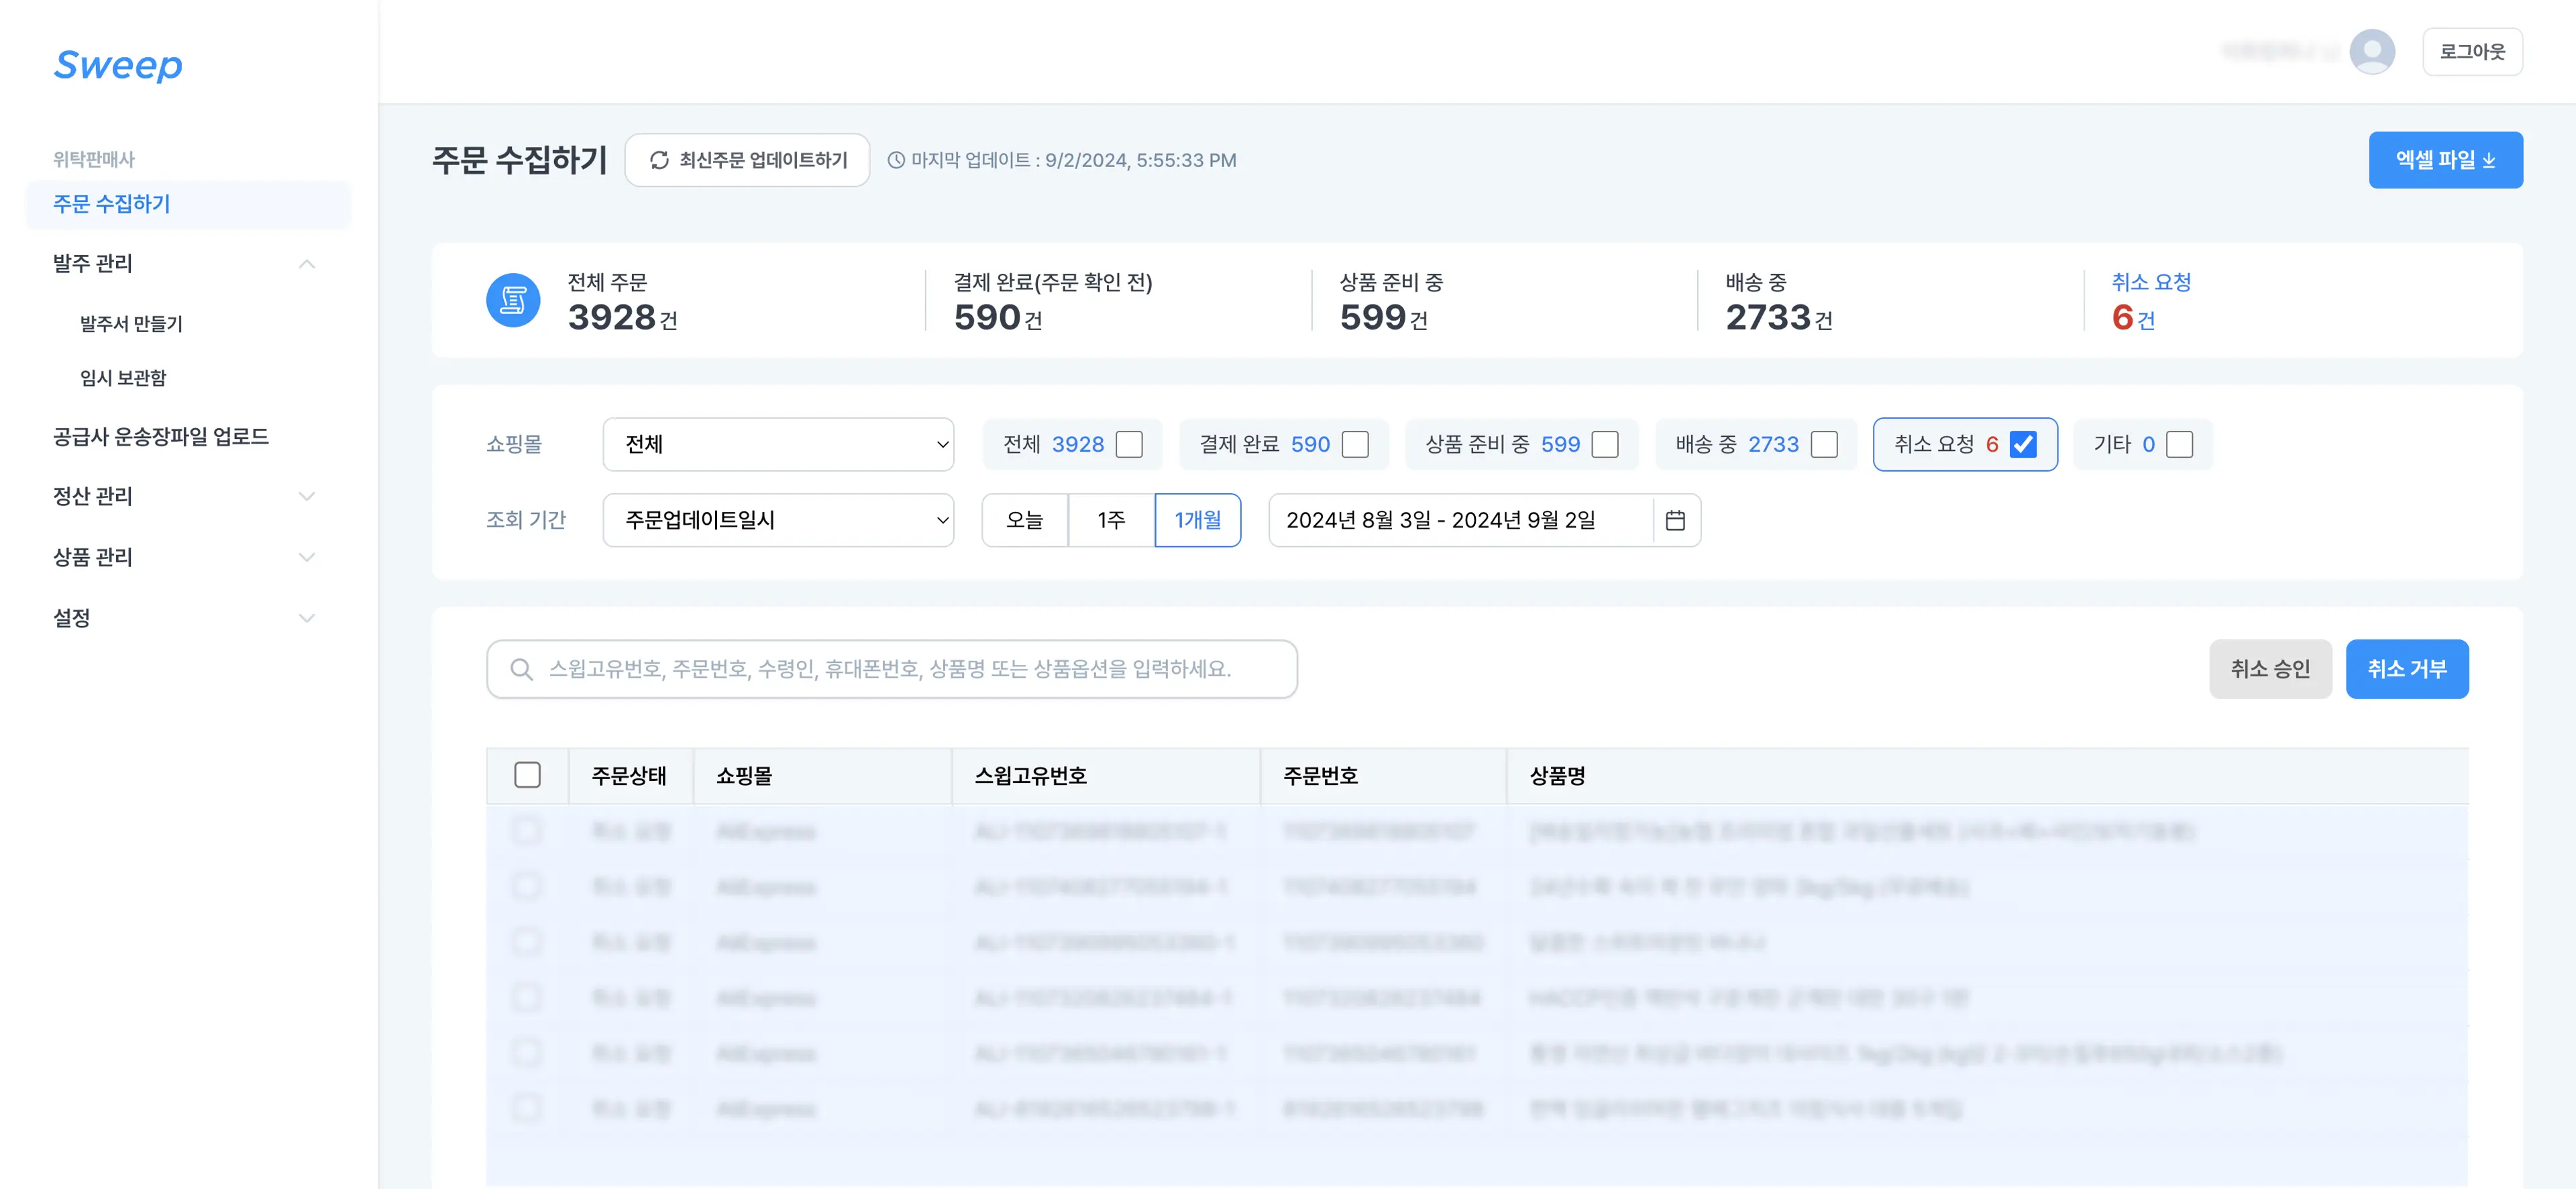Viewport: 2576px width, 1189px height.
Task: Open the 설정 menu label
Action: [x=72, y=619]
